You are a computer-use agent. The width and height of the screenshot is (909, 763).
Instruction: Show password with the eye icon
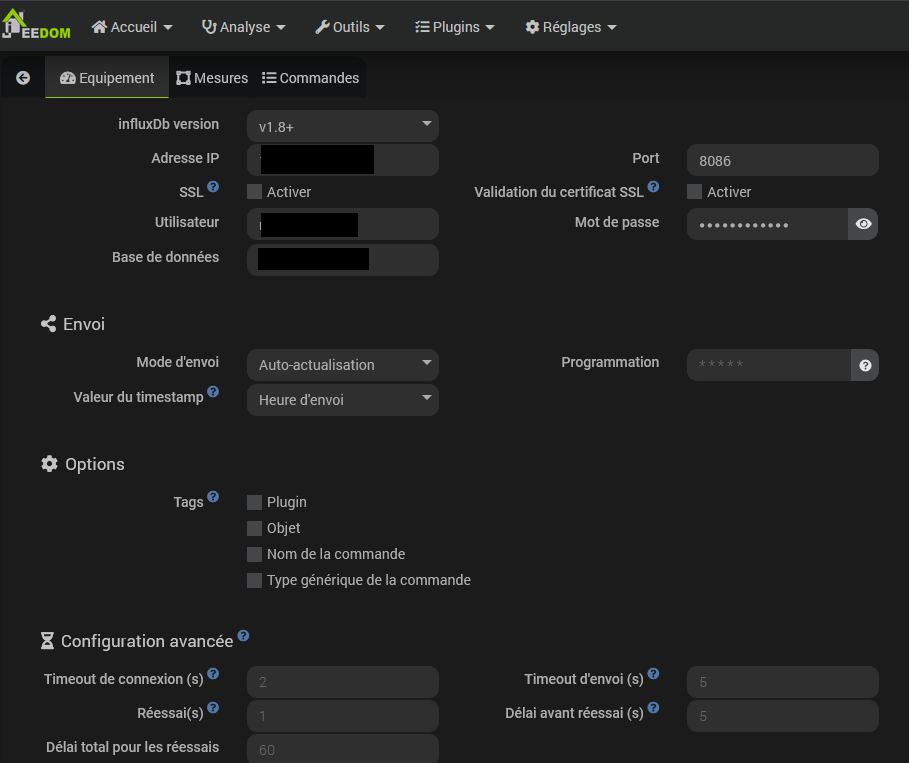point(863,224)
